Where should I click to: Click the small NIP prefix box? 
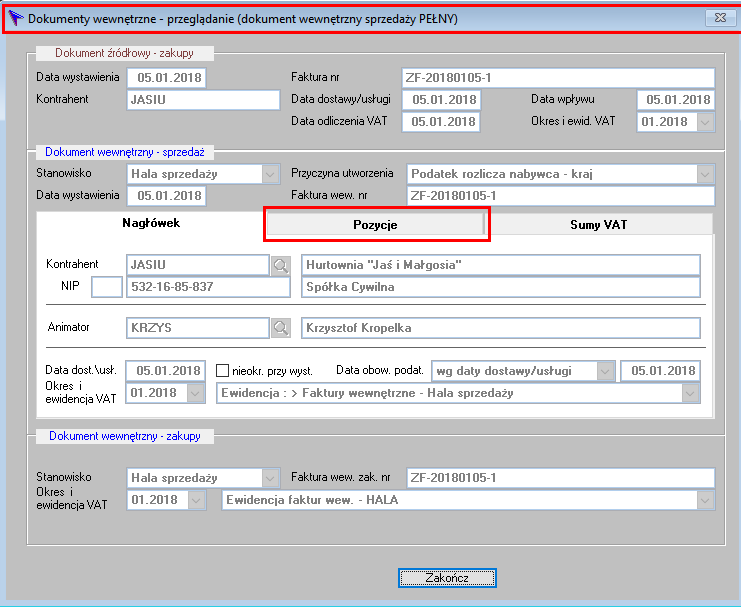pyautogui.click(x=107, y=287)
